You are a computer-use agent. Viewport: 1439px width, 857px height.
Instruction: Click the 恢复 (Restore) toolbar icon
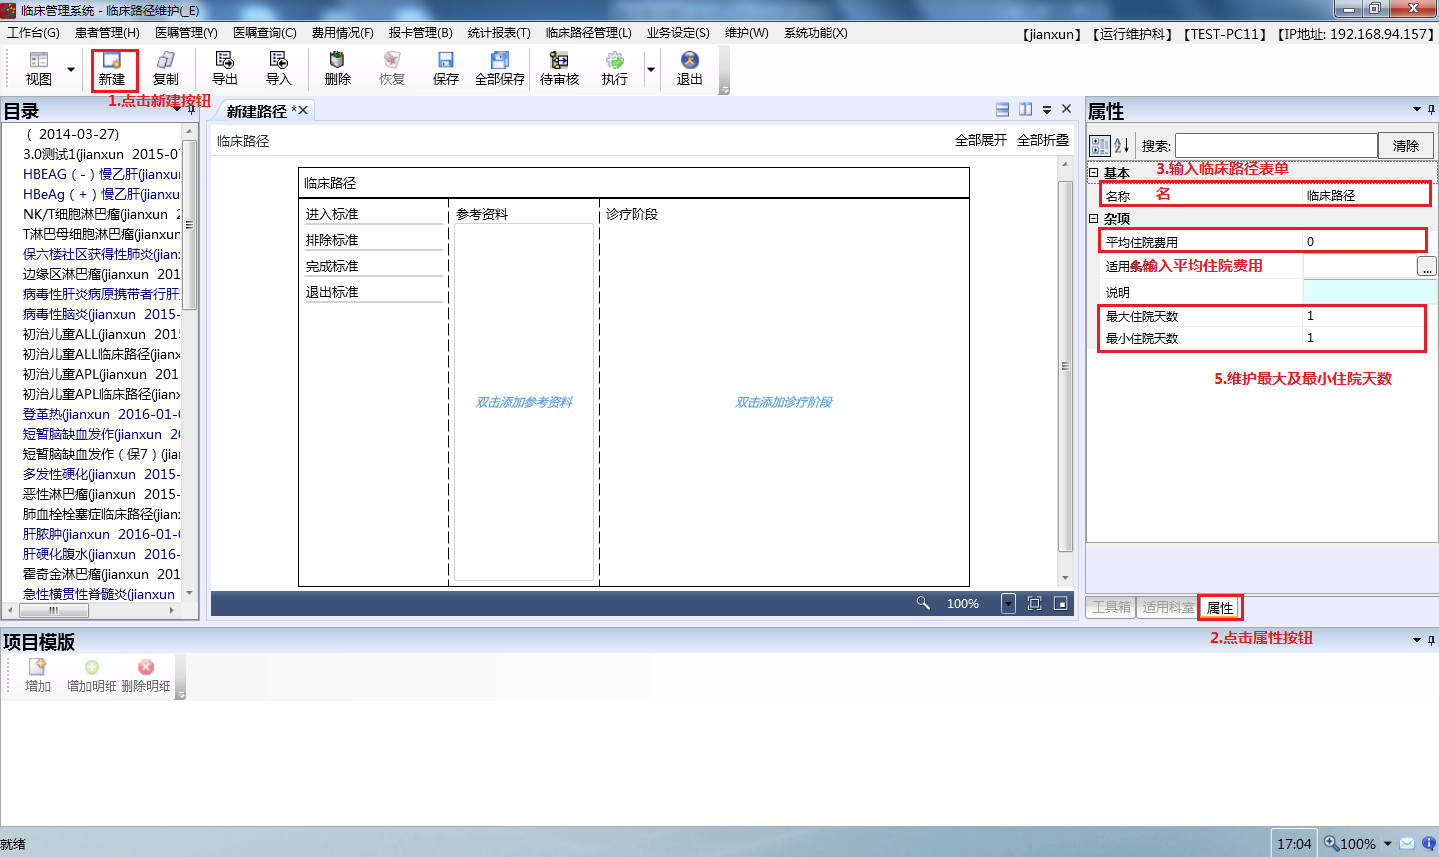click(392, 61)
